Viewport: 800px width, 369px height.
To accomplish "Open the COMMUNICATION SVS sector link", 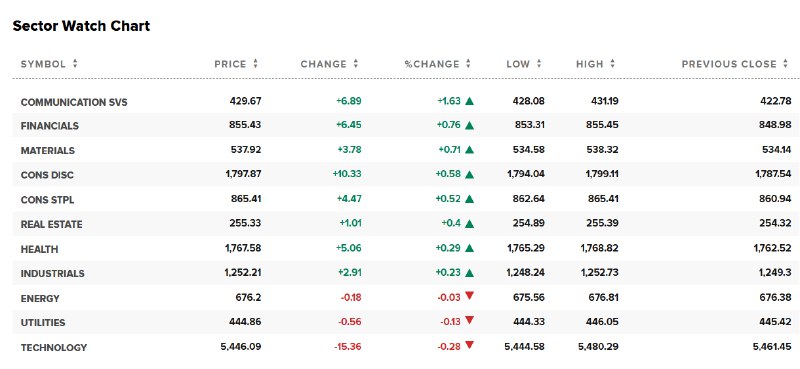I will coord(74,102).
